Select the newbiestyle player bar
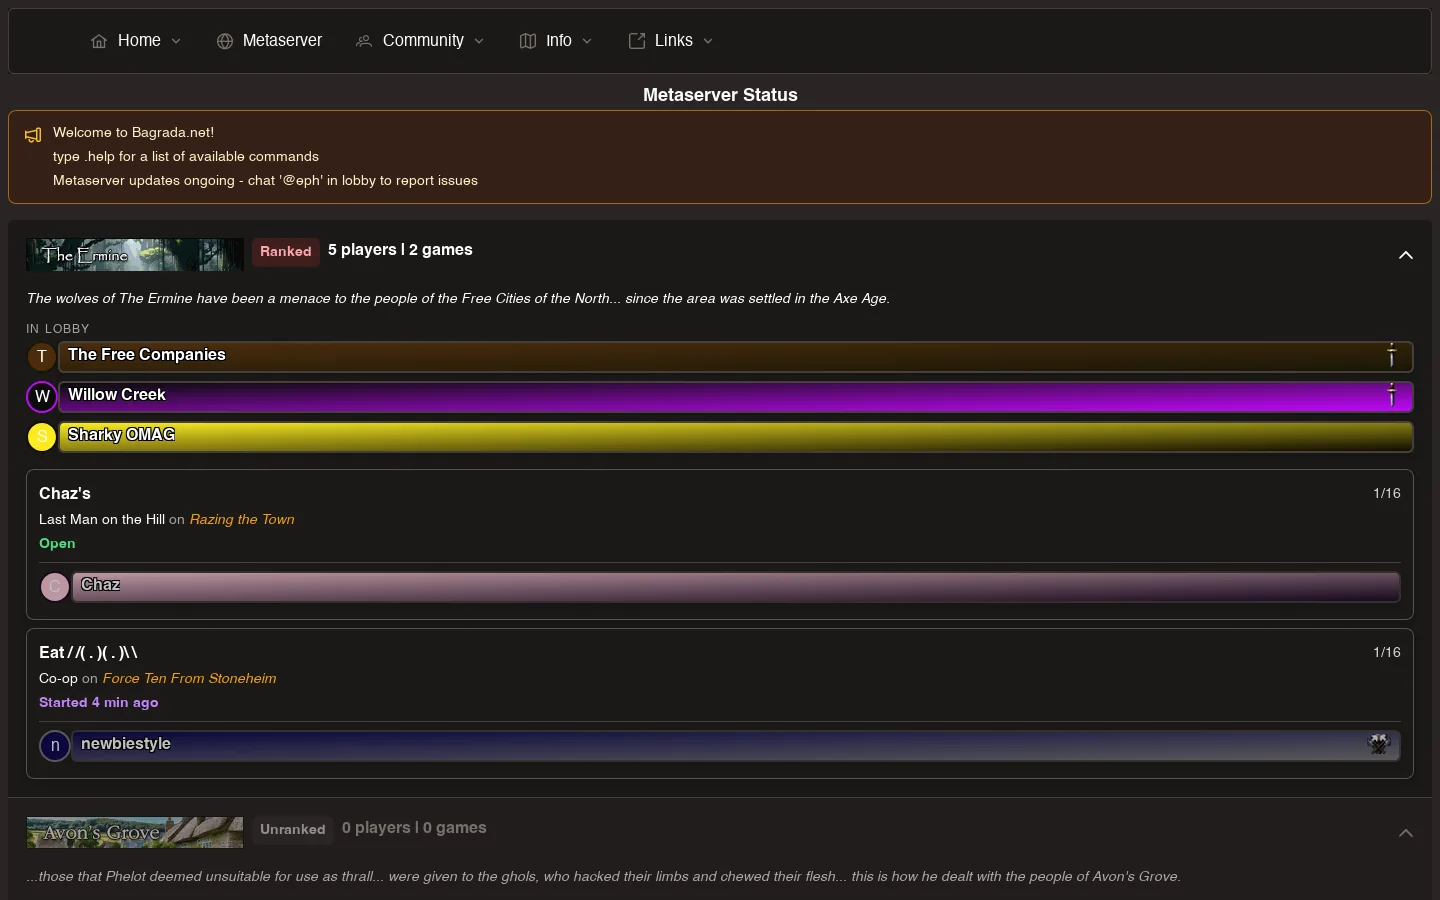1440x900 pixels. coord(736,745)
